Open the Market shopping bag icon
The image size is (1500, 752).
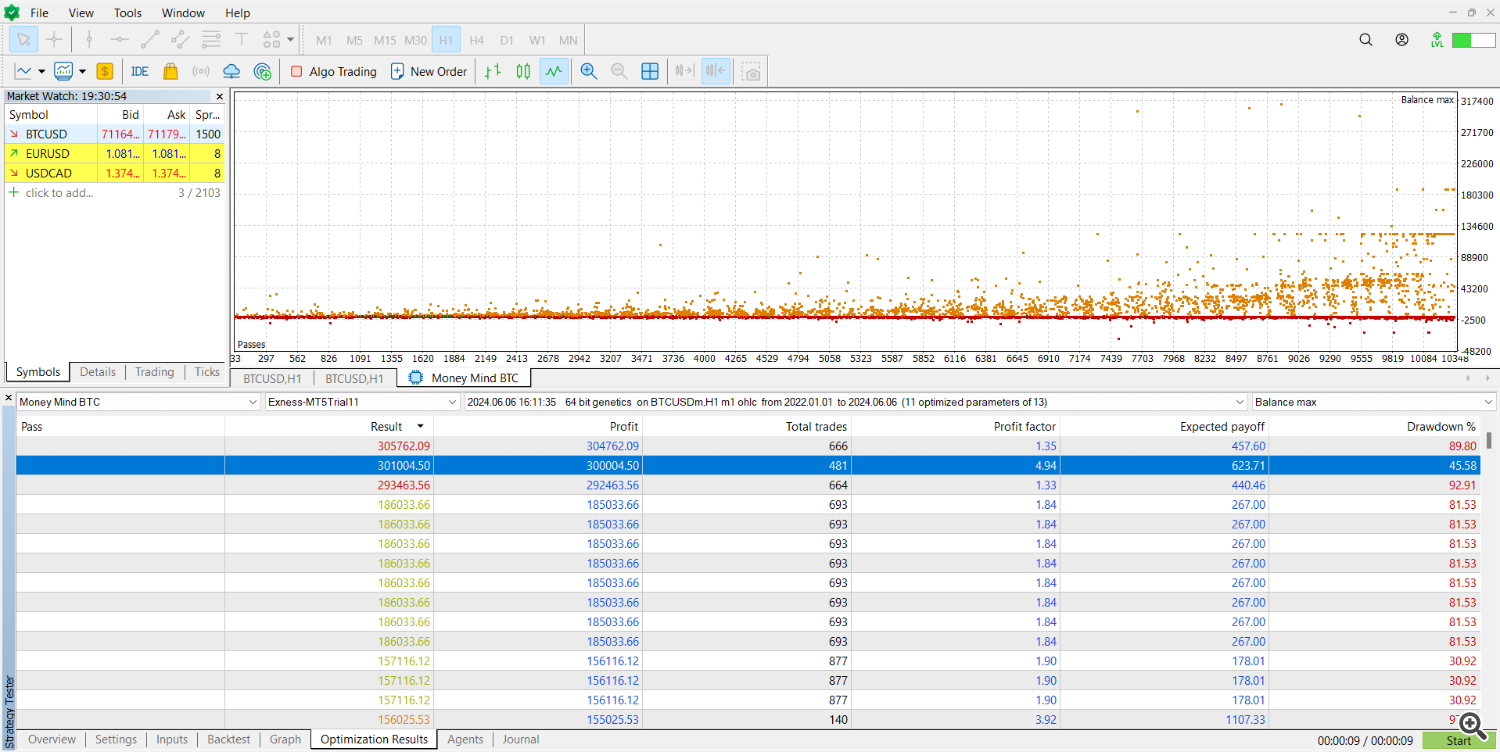[170, 71]
